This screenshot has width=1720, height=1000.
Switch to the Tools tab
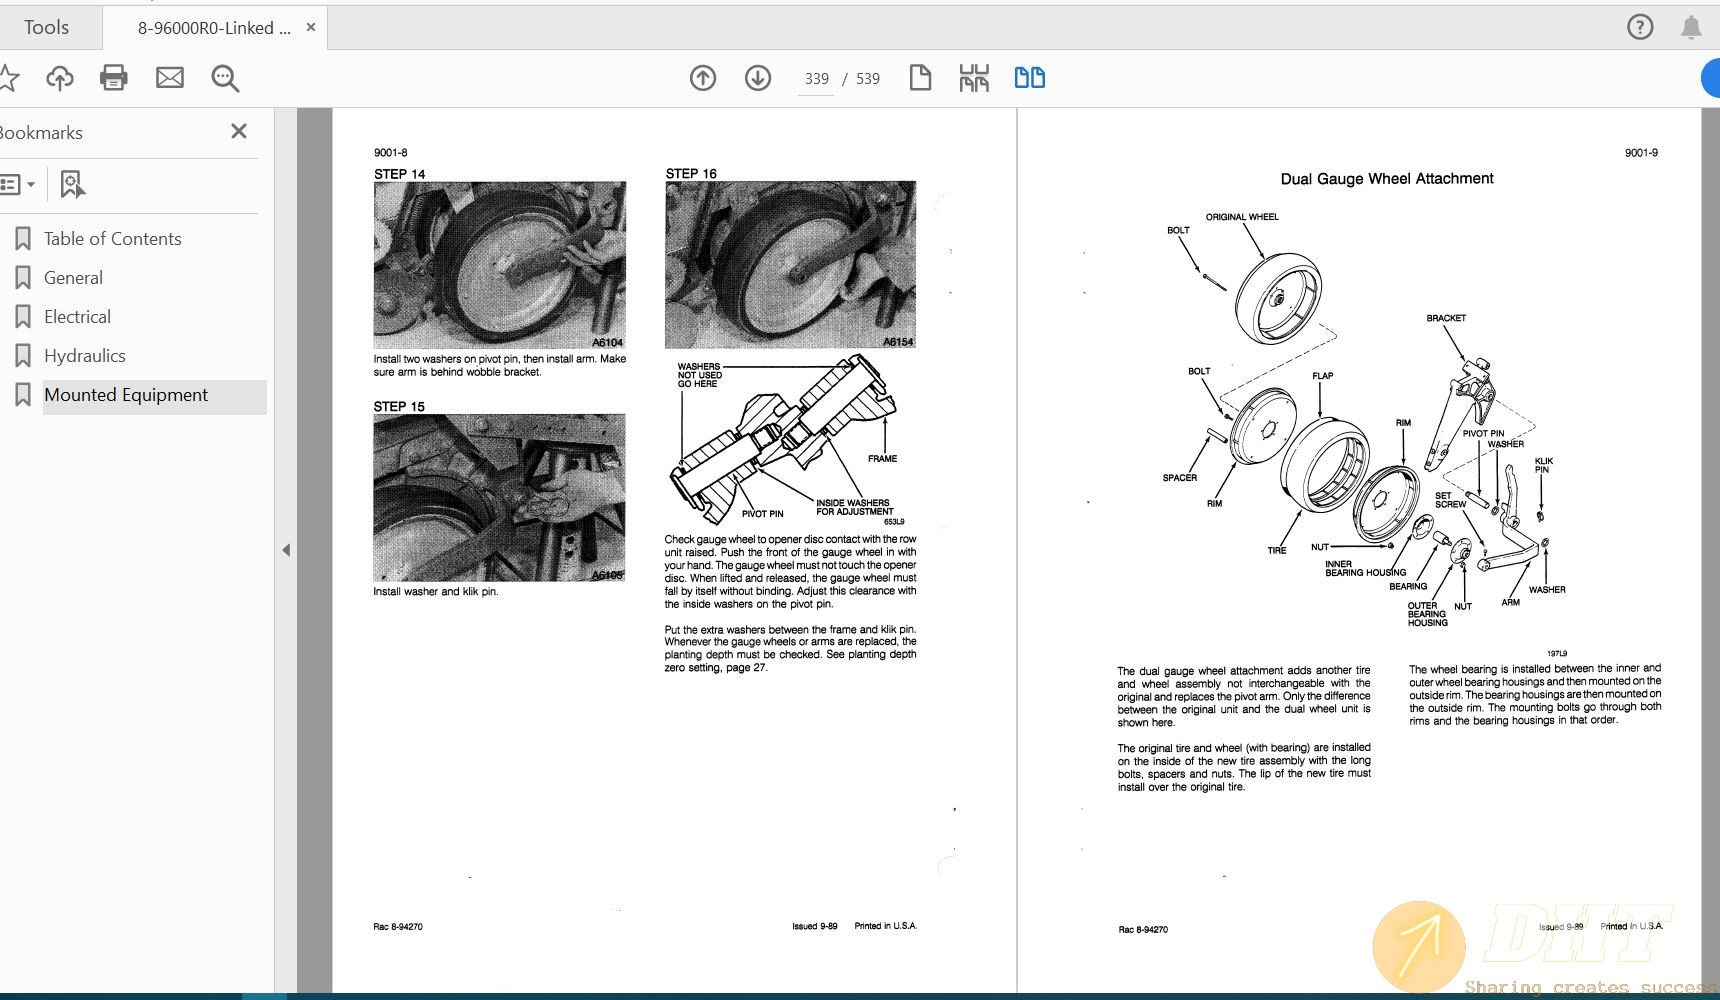[46, 27]
